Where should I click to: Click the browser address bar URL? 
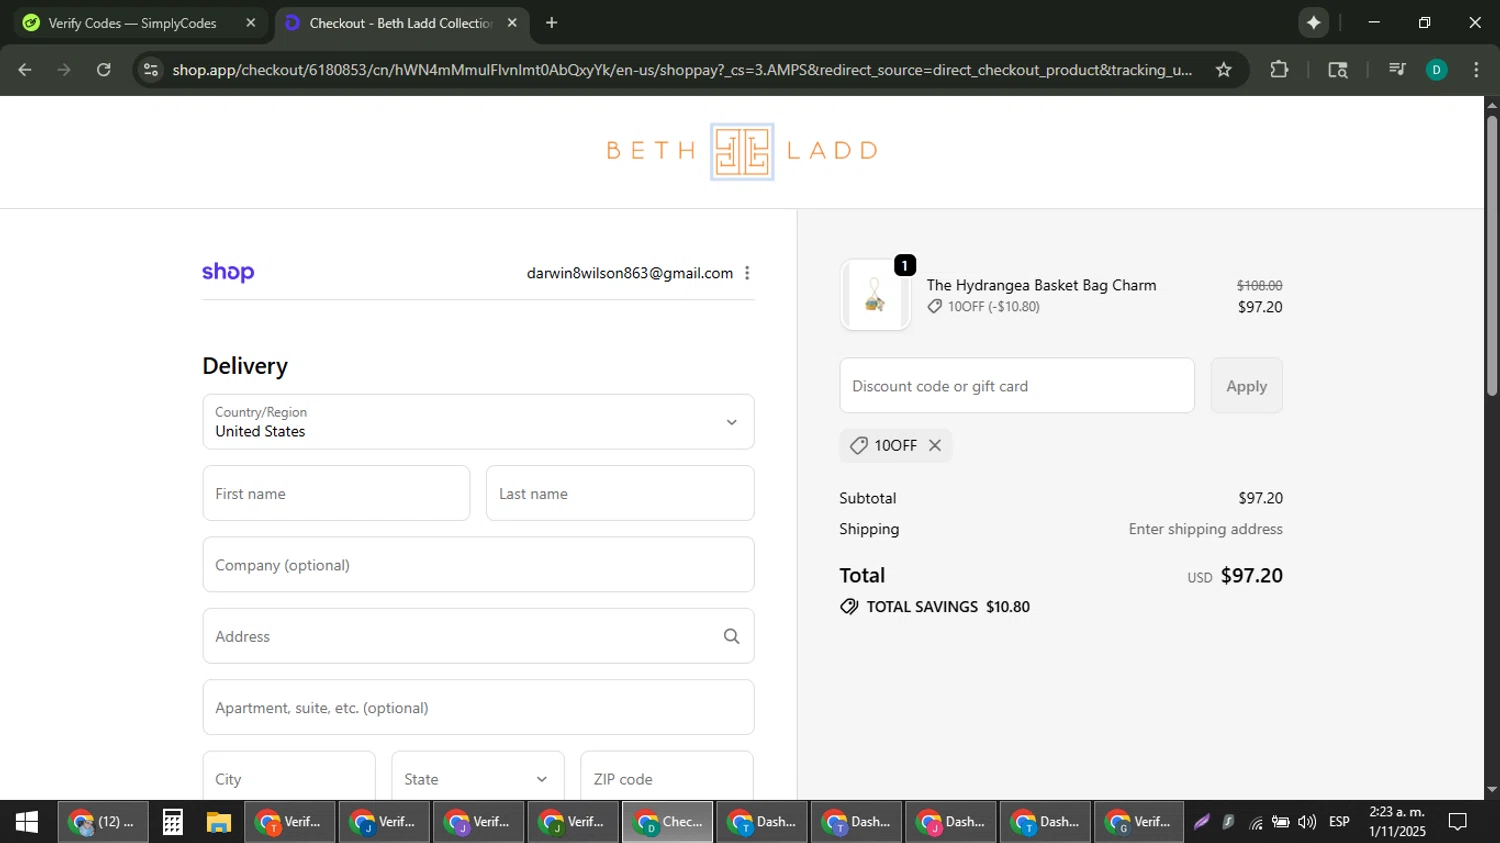tap(682, 70)
